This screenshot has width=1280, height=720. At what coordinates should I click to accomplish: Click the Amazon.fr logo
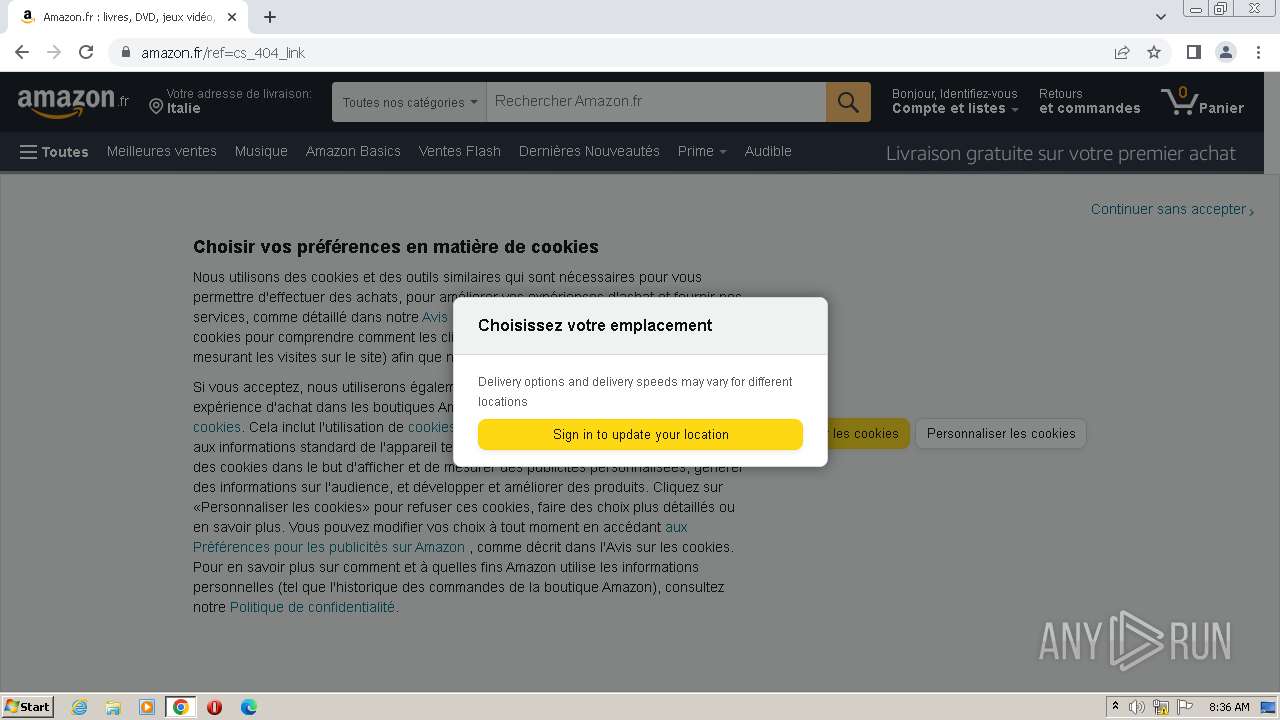click(73, 102)
